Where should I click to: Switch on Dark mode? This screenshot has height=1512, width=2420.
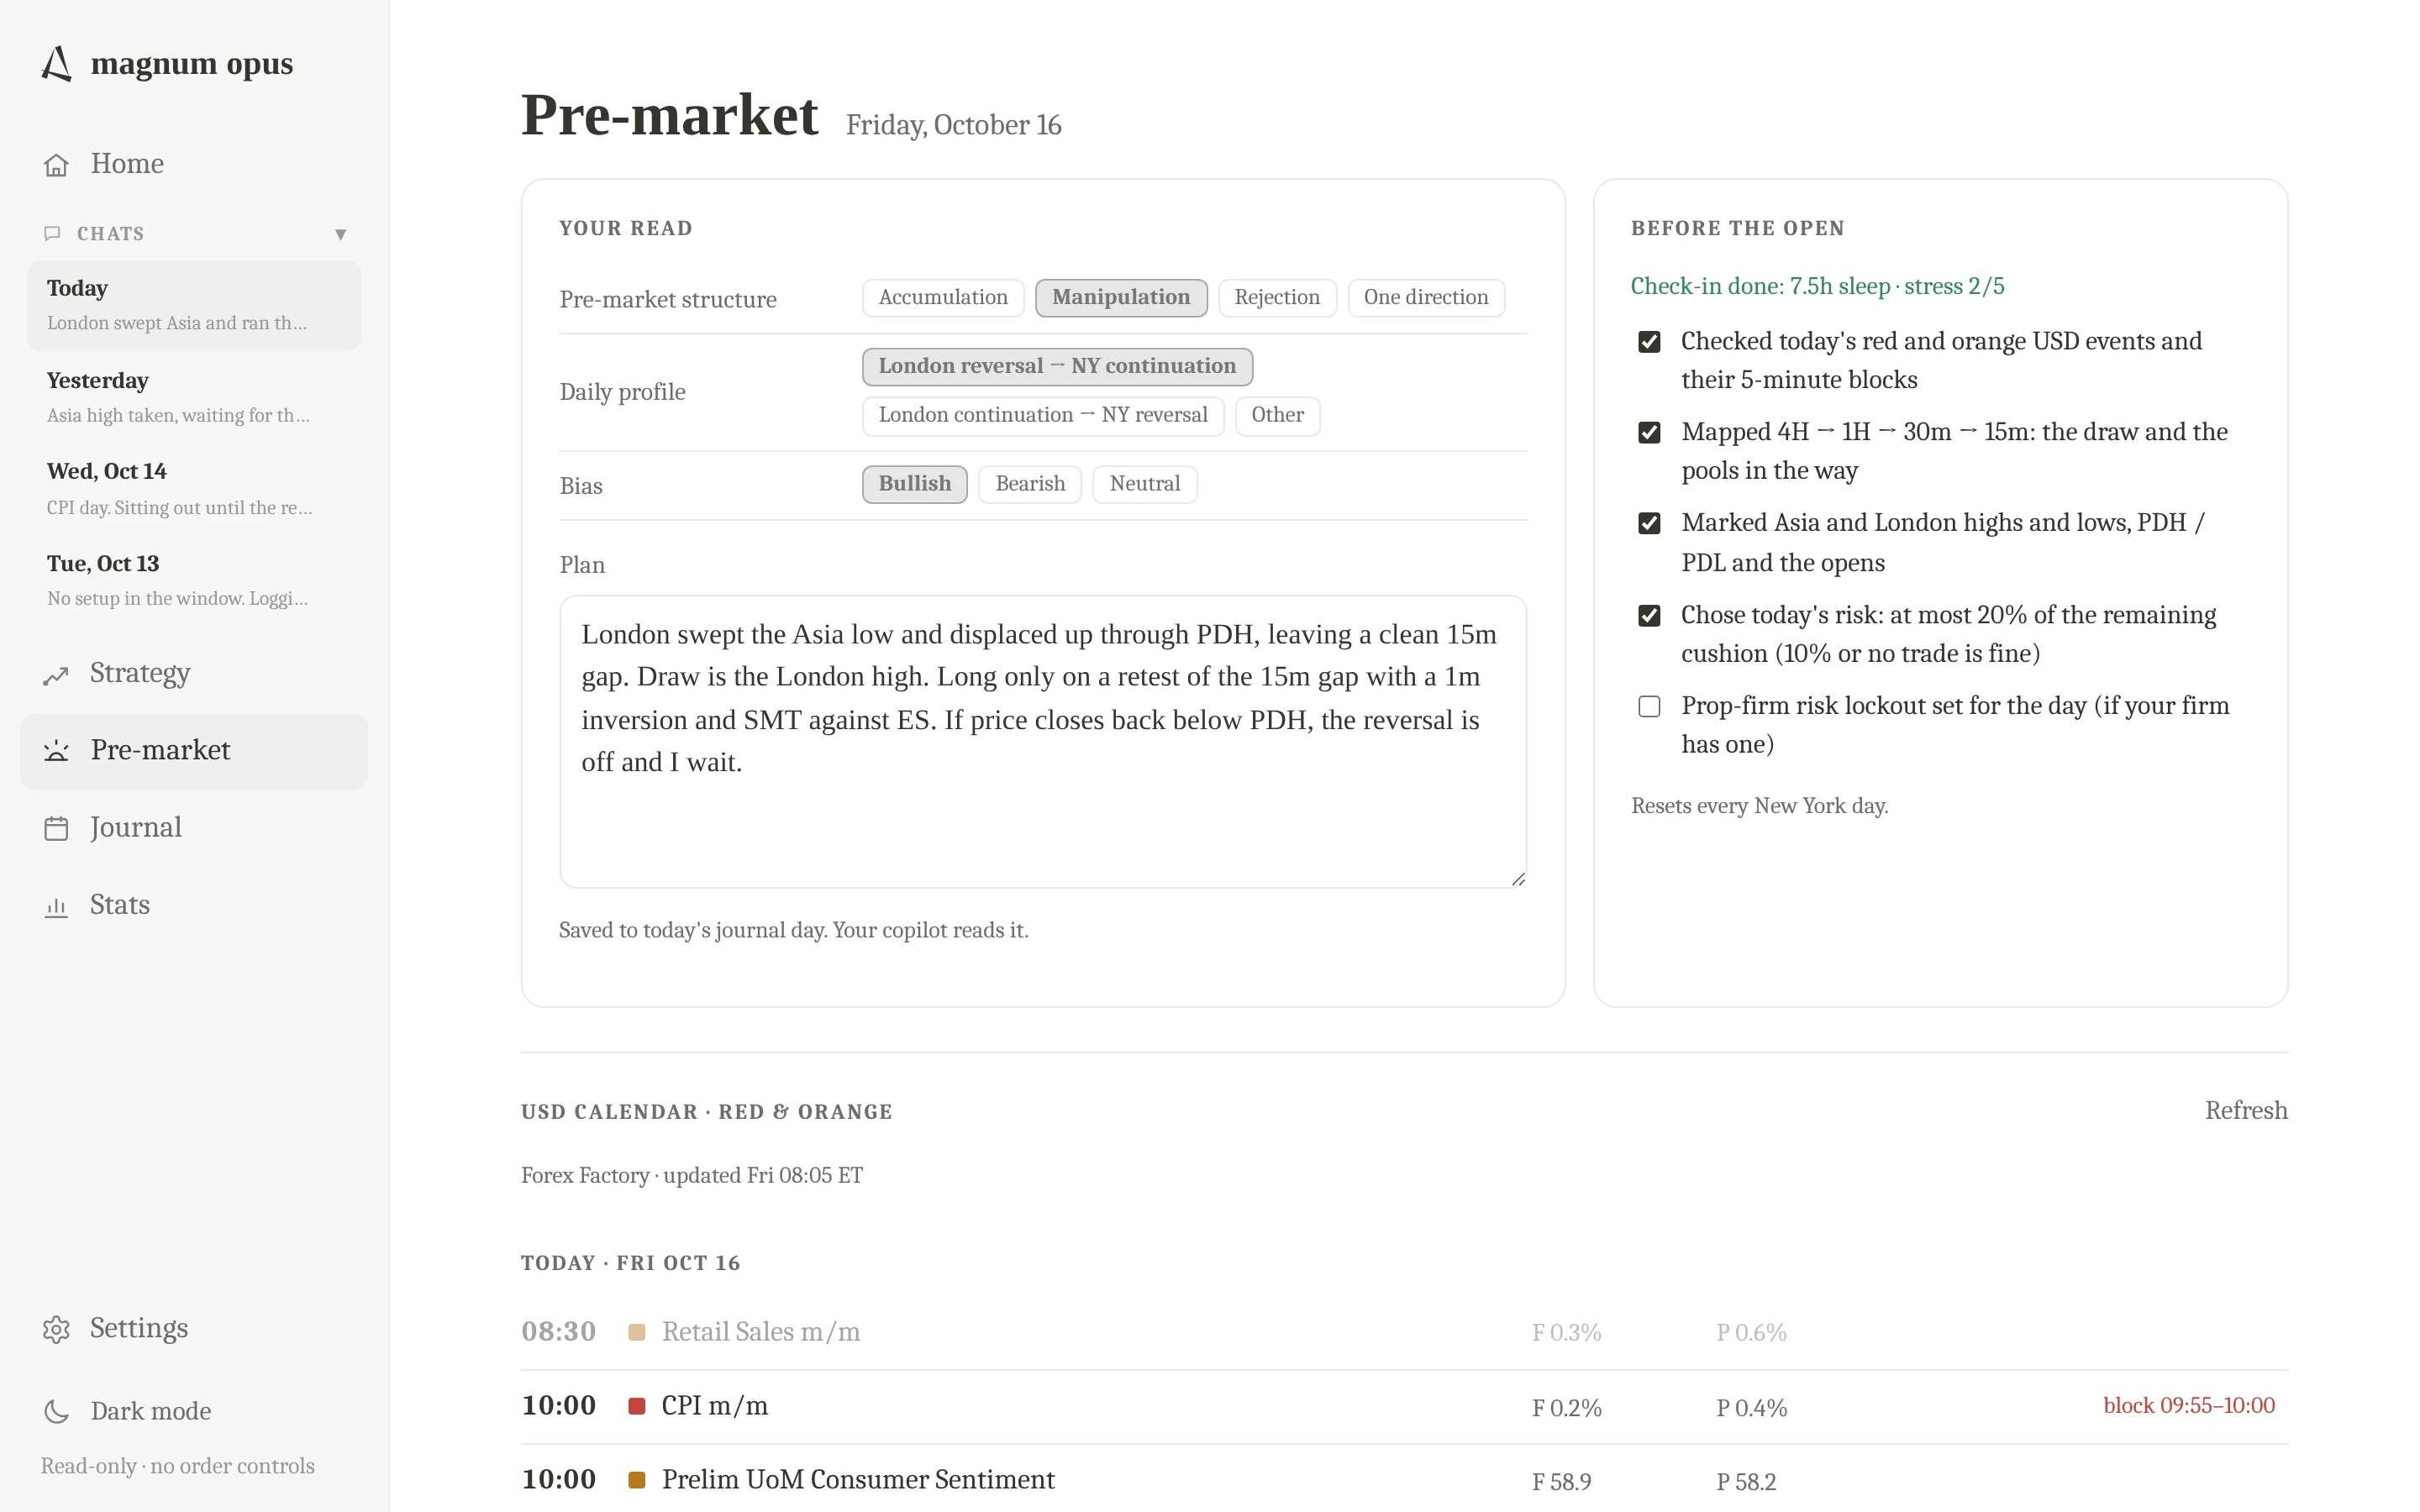click(194, 1411)
